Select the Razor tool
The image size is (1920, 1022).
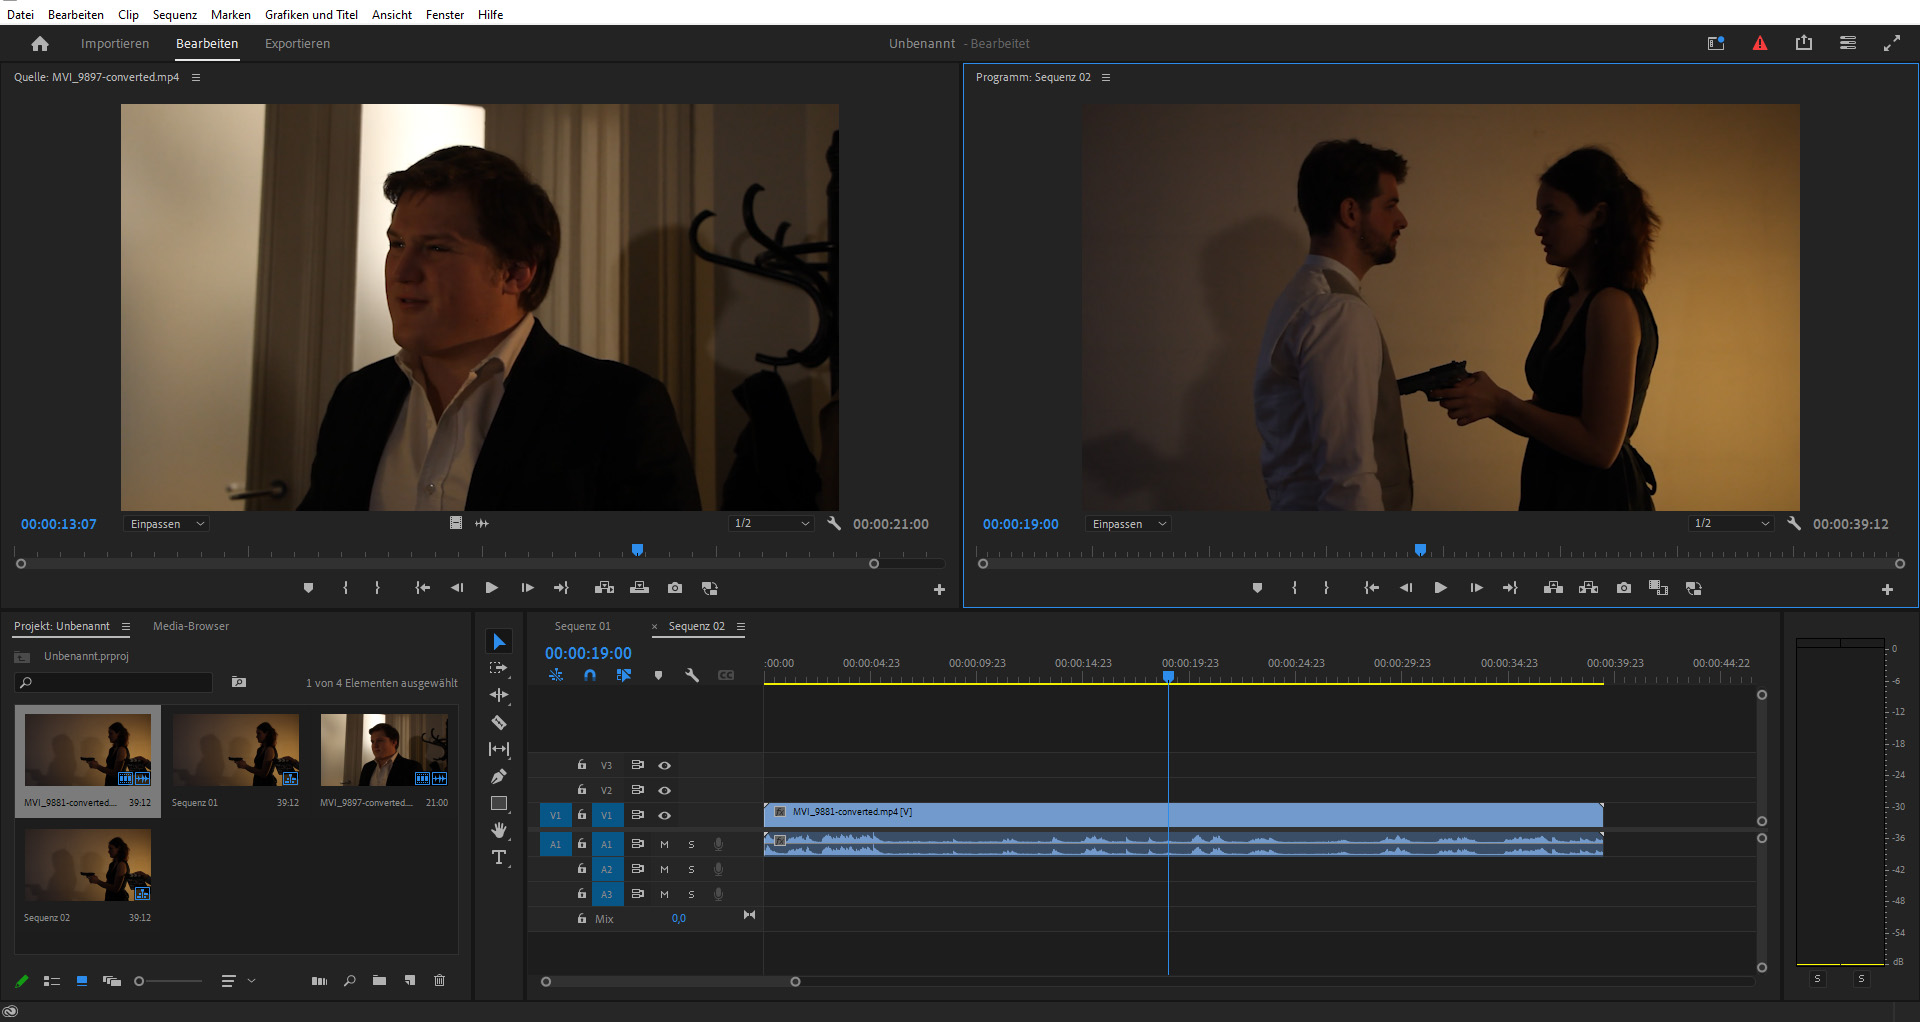tap(499, 722)
